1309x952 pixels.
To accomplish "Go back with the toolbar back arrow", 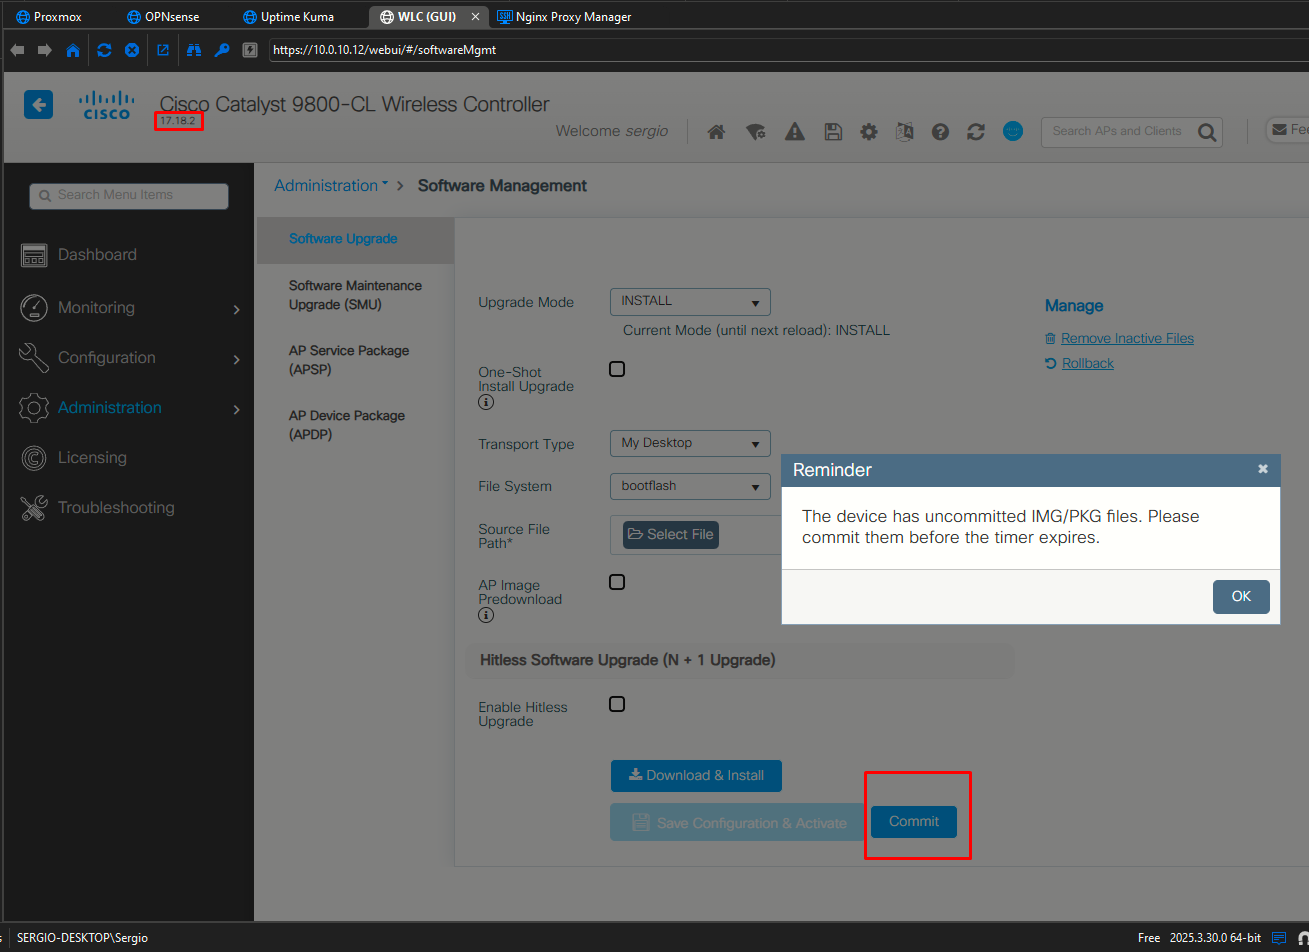I will [17, 50].
